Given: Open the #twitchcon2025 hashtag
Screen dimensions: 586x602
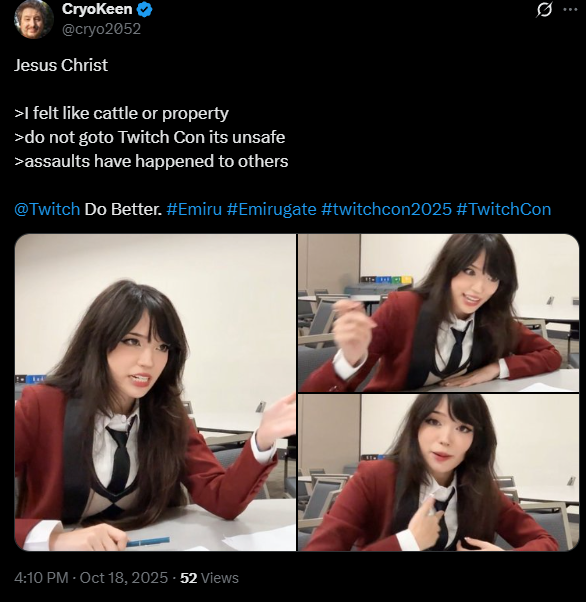Looking at the screenshot, I should click(x=386, y=209).
